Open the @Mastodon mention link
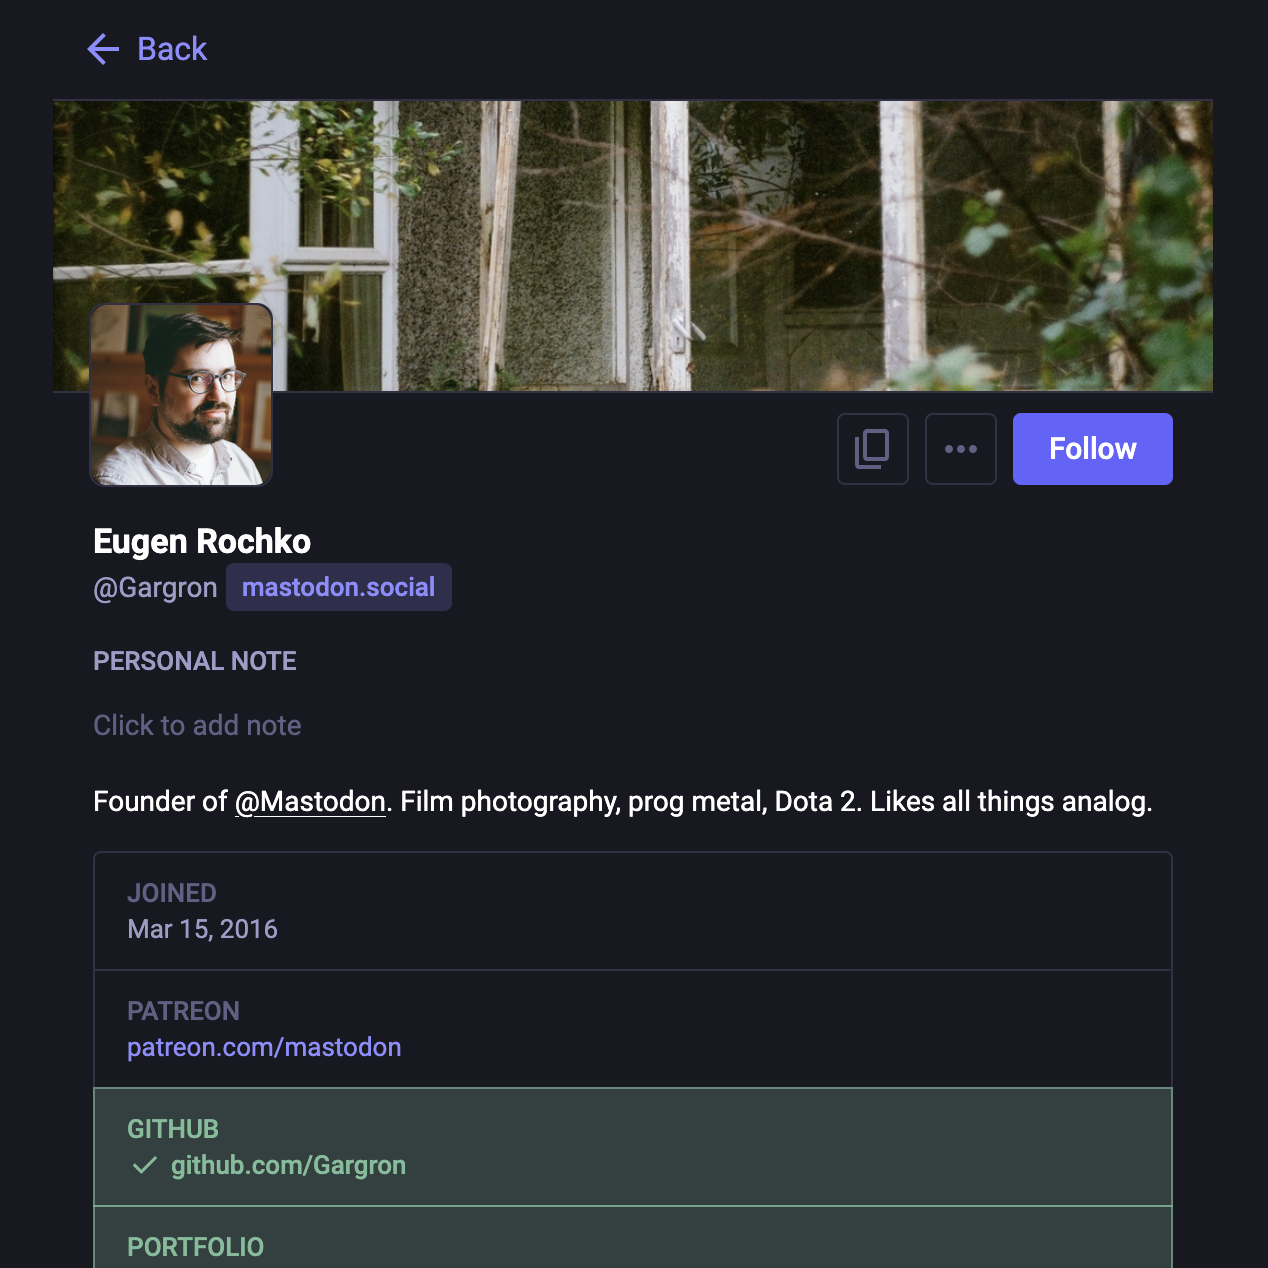1268x1268 pixels. 310,802
